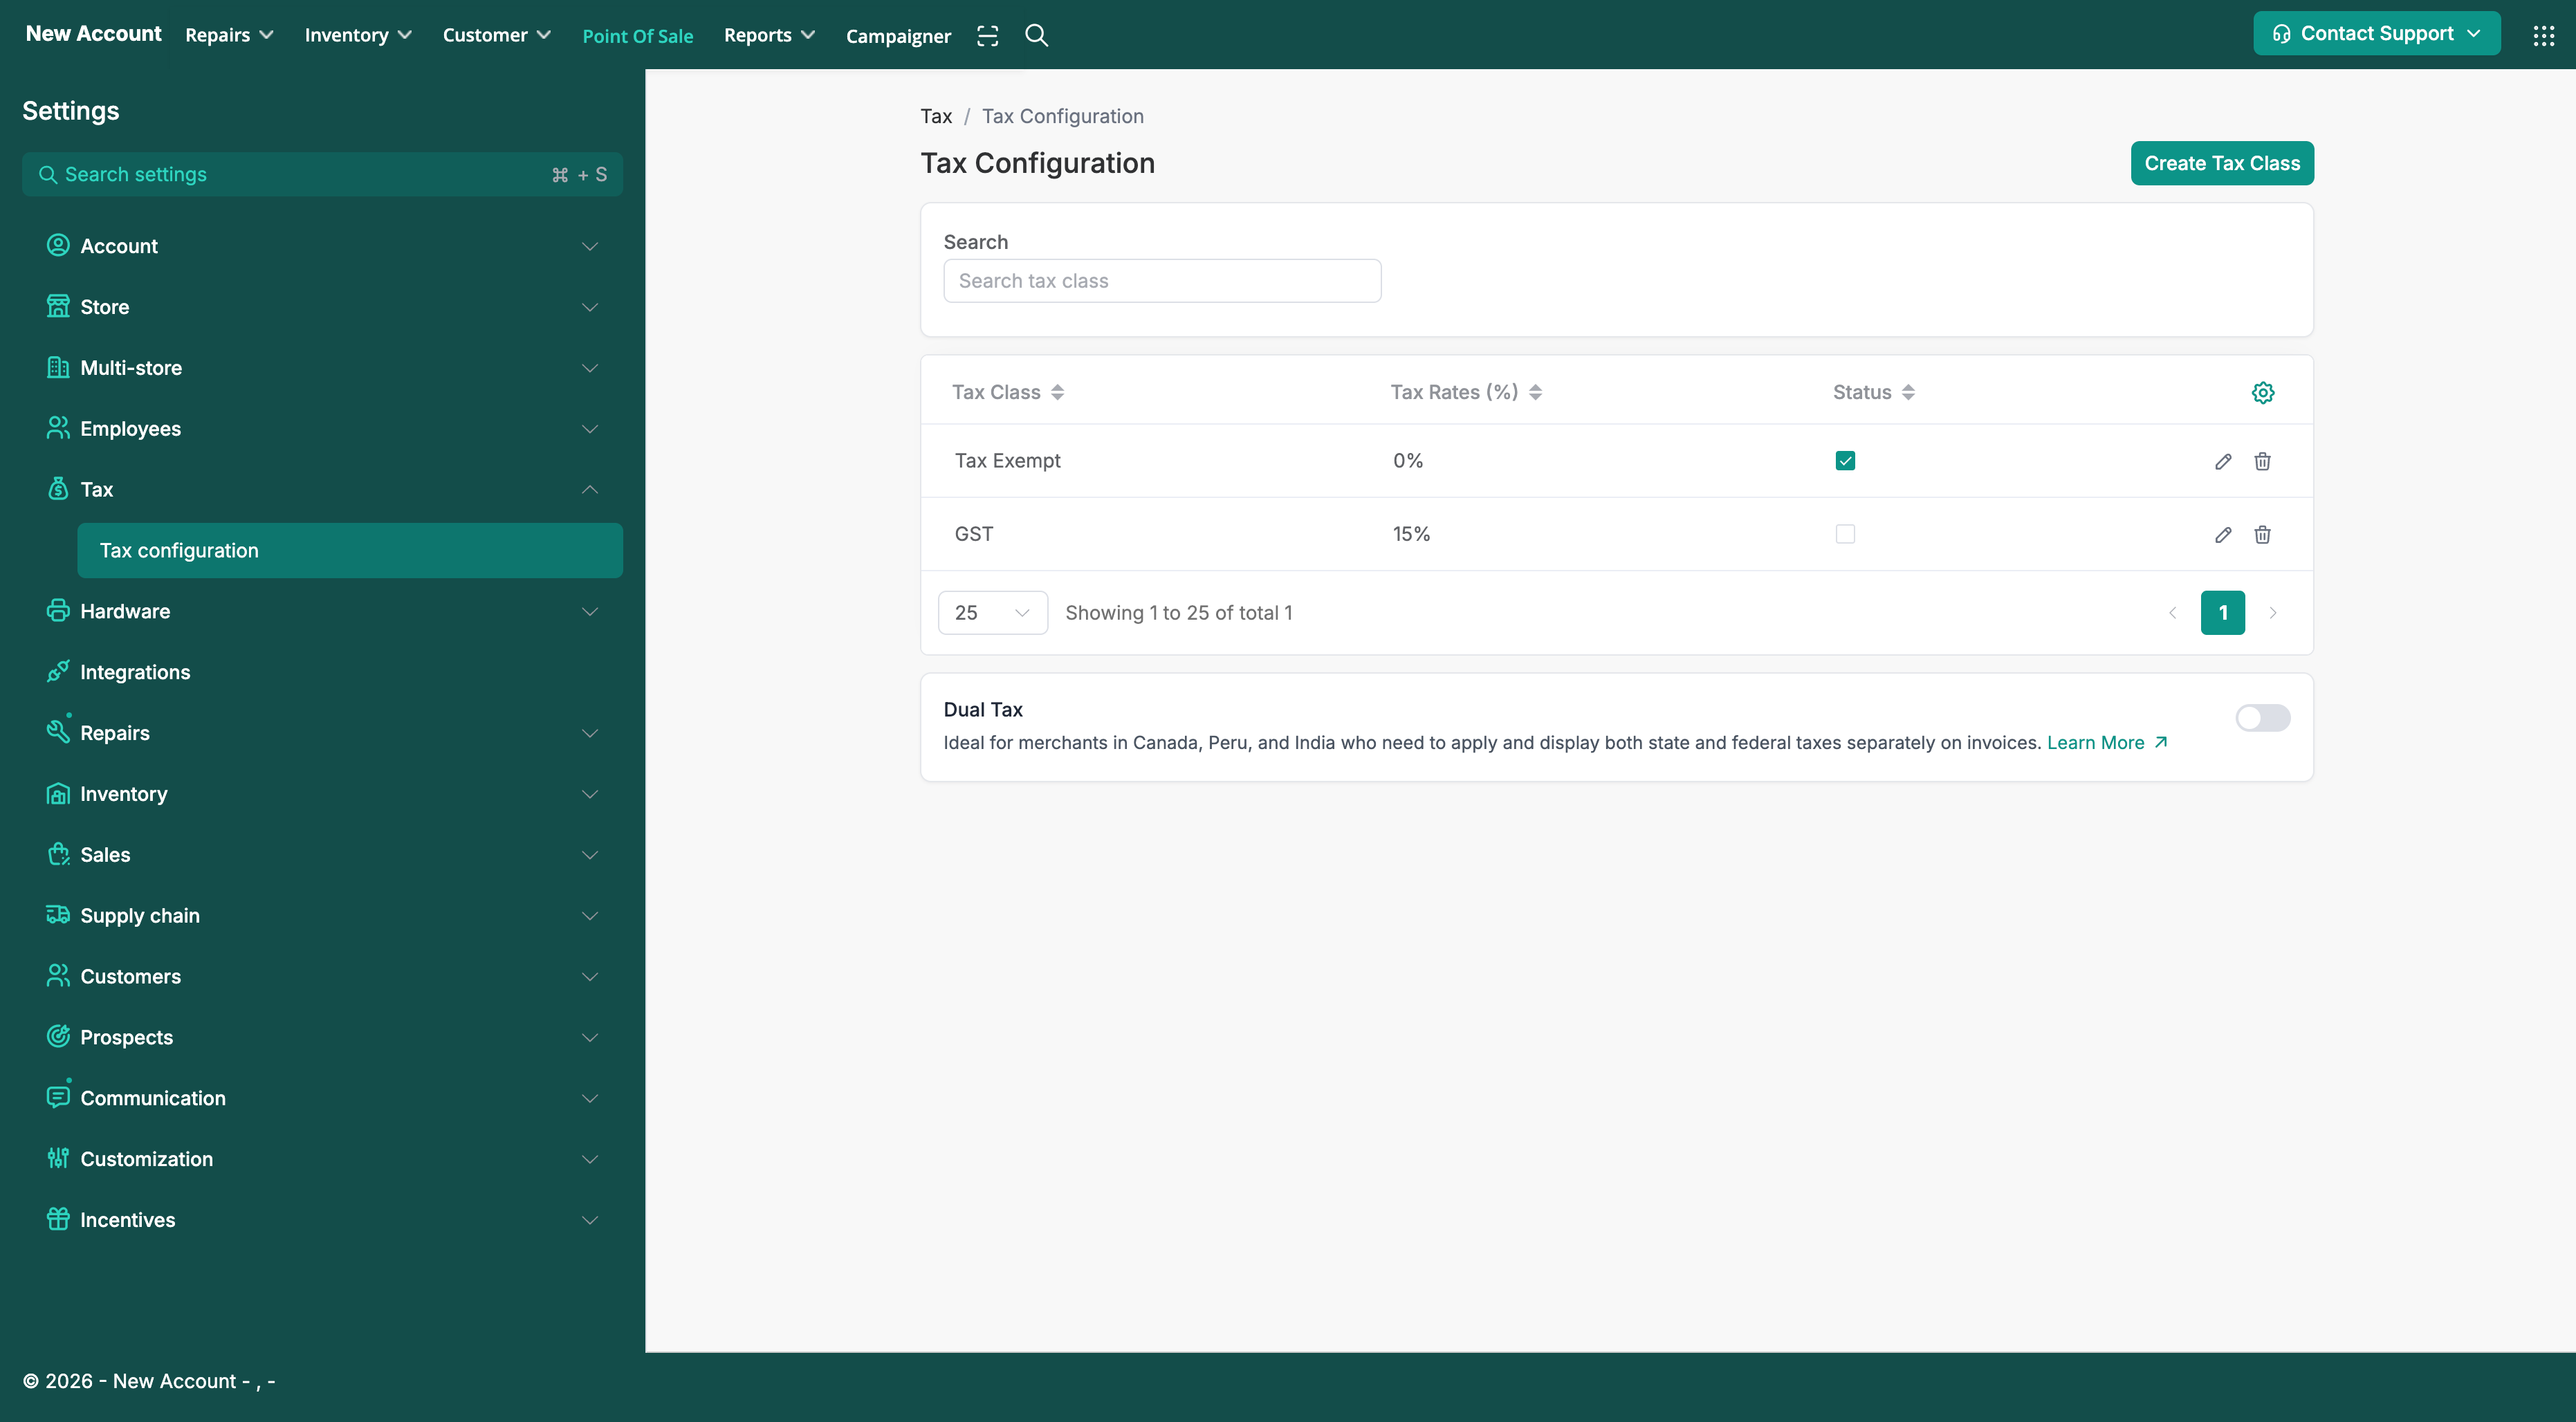Go to Point Of Sale tab

pos(637,36)
